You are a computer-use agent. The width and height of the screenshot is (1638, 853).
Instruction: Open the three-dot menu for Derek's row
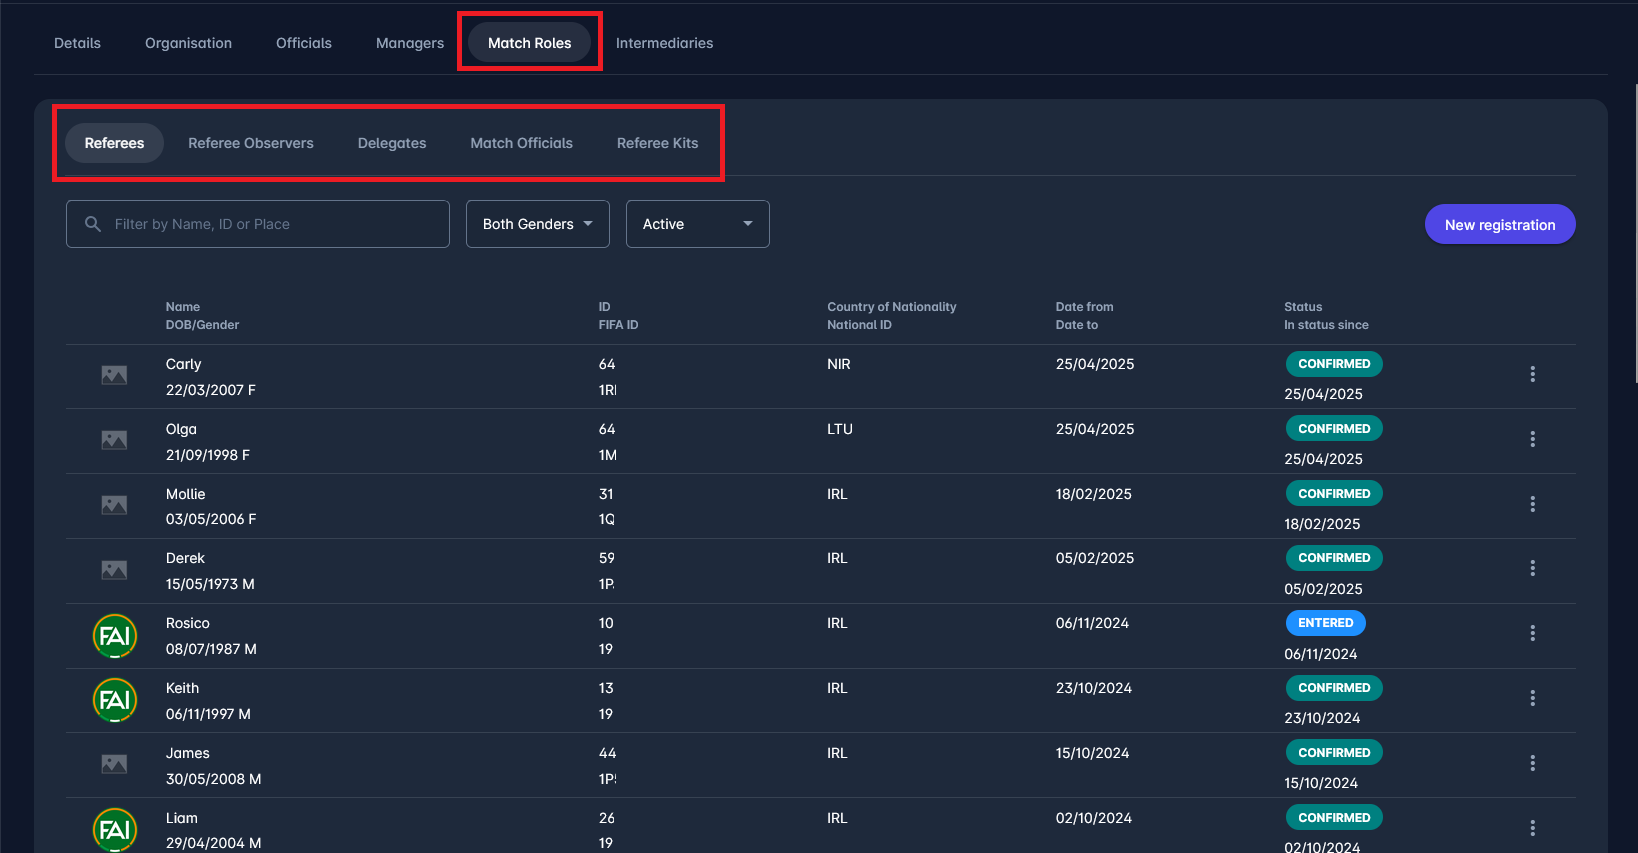tap(1532, 568)
